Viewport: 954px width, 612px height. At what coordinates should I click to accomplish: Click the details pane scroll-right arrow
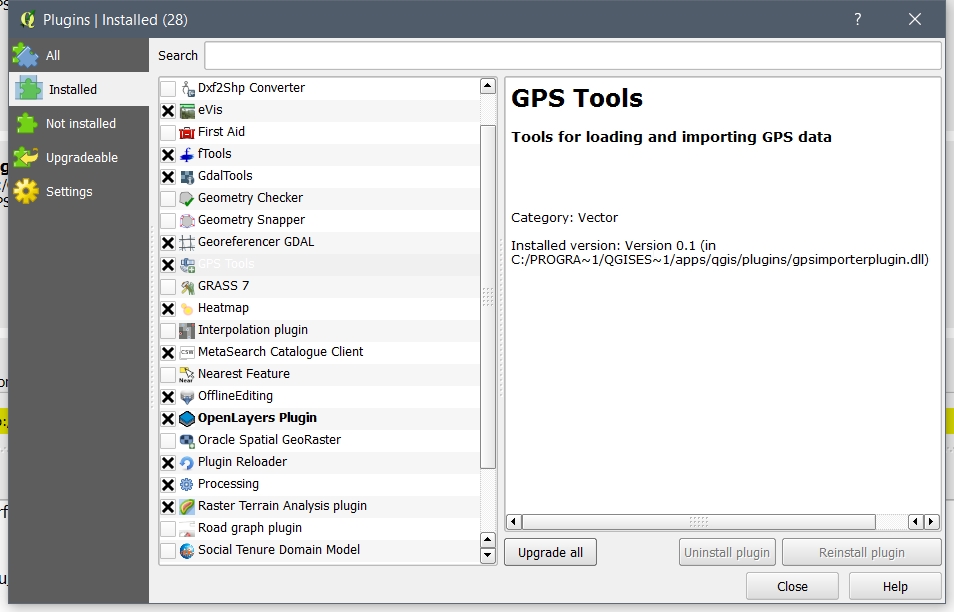pyautogui.click(x=931, y=521)
